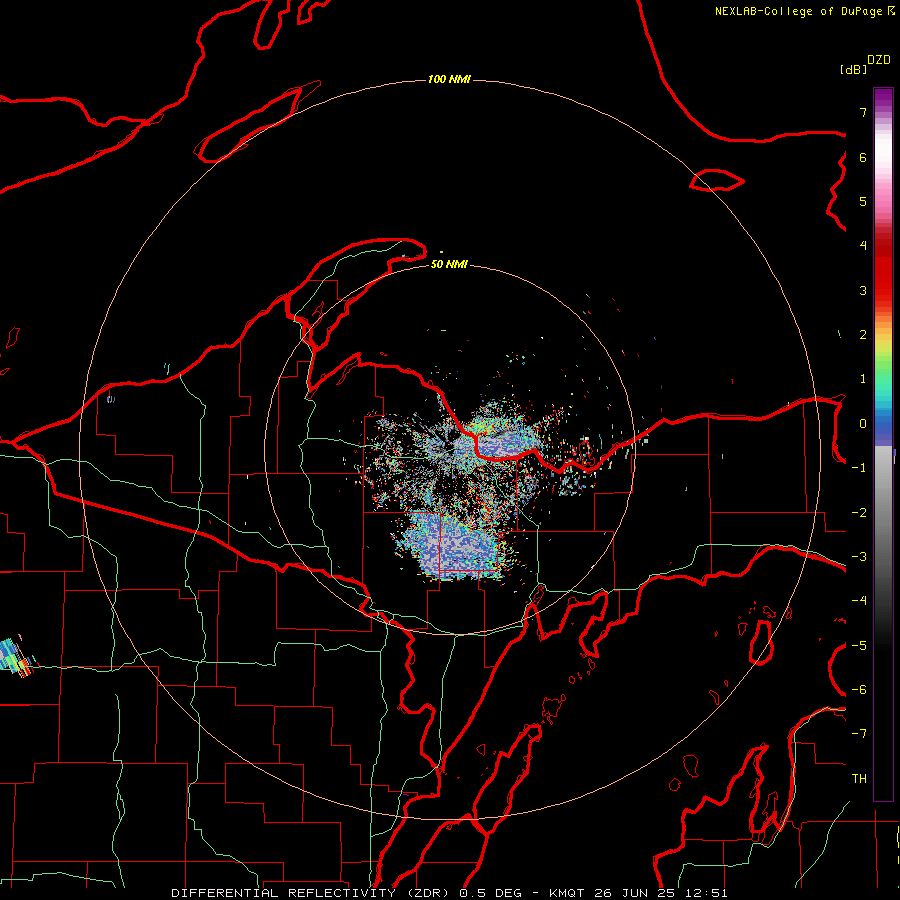Click the DZD product label above color bar
The height and width of the screenshot is (900, 900).
879,60
